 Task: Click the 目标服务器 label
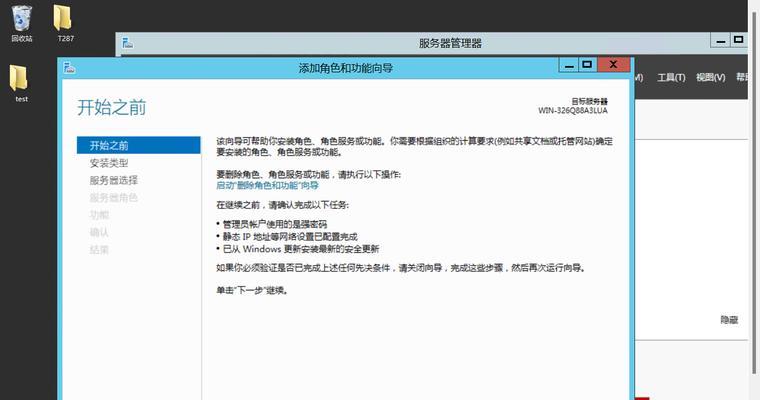coord(589,101)
